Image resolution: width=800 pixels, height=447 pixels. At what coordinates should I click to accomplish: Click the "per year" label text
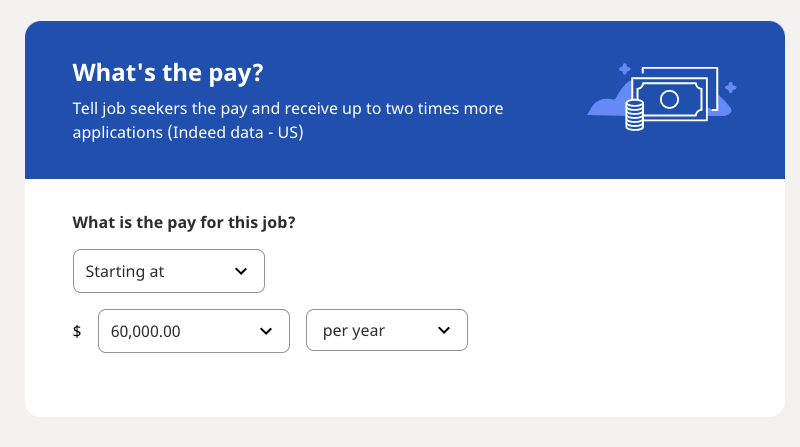354,331
